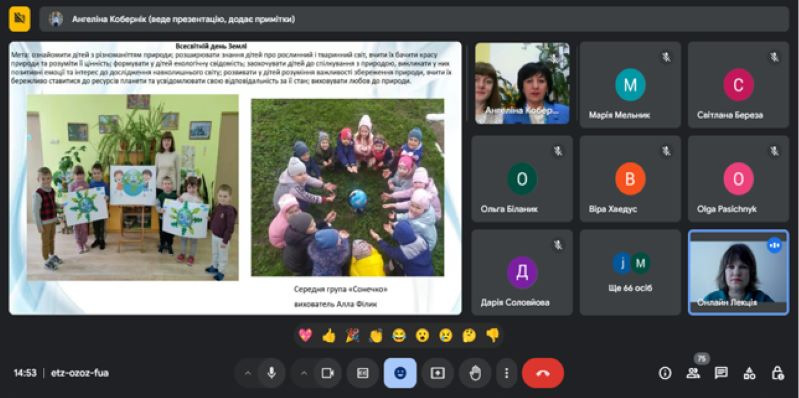Image resolution: width=799 pixels, height=398 pixels.
Task: Select Ольга Біланик participant tile
Action: 522,178
